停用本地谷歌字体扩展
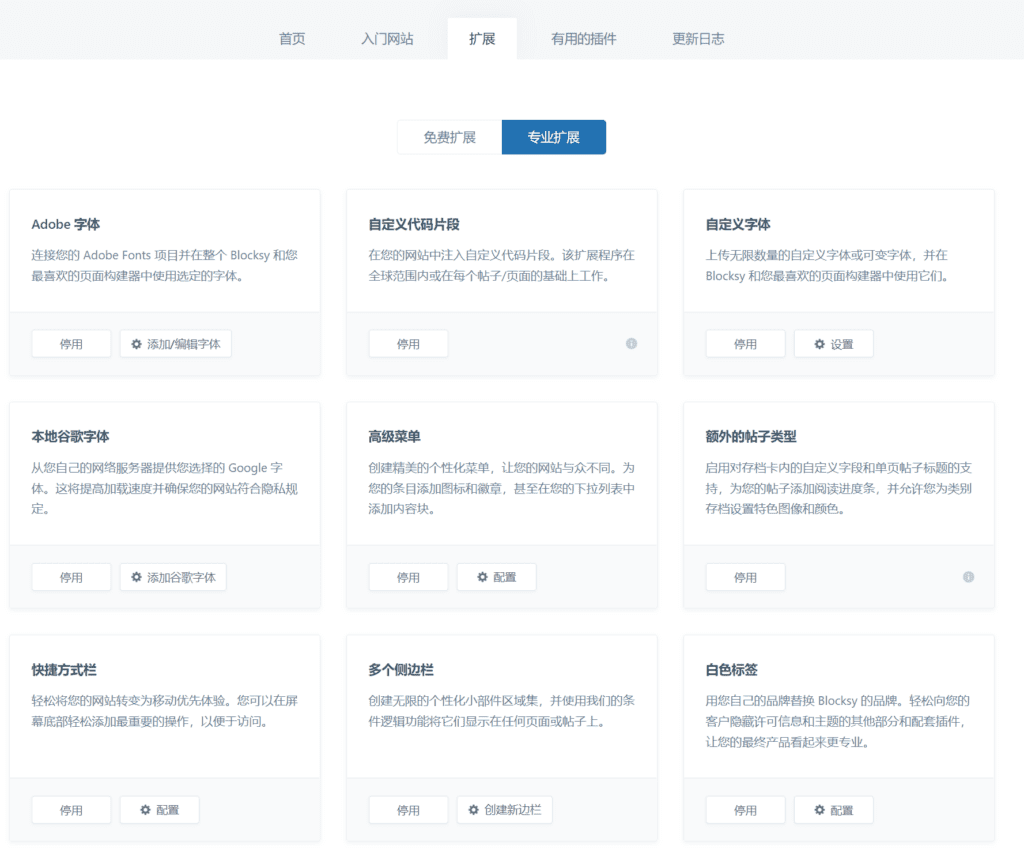 [x=71, y=577]
